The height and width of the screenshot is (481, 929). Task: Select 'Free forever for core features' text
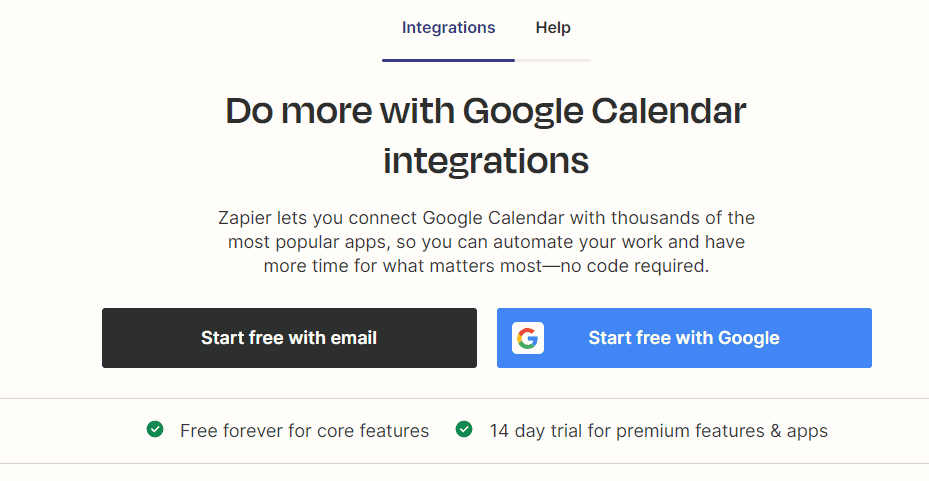pos(304,431)
